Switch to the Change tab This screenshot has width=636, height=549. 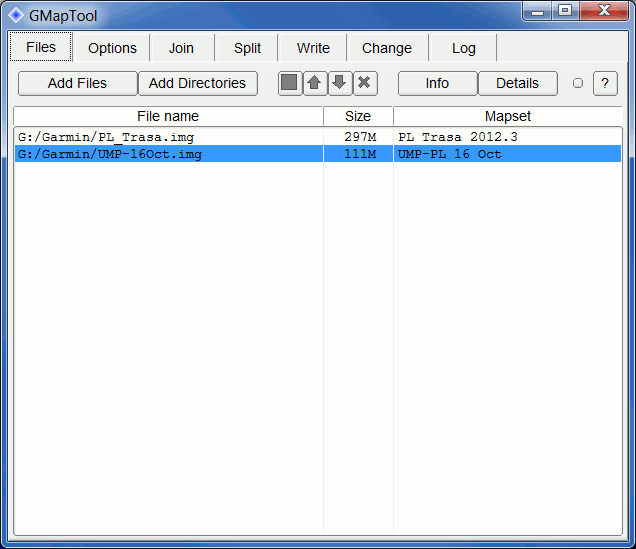point(387,48)
